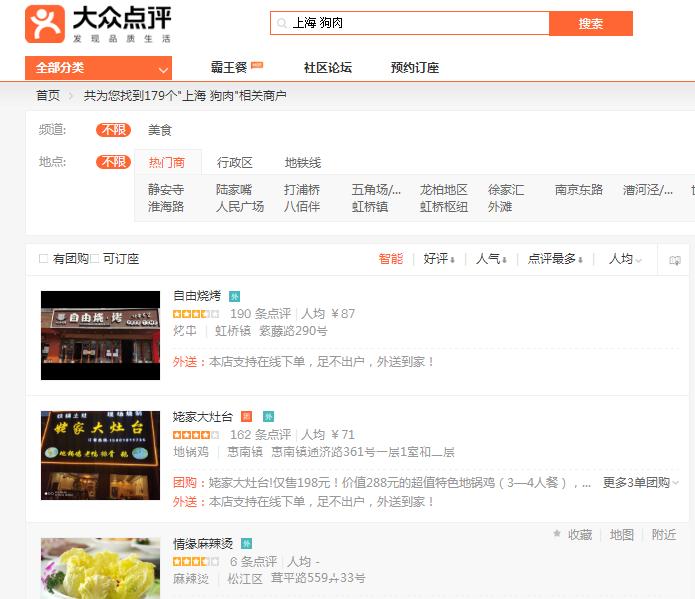Select 不限 for the 频道 filter
The height and width of the screenshot is (599, 695).
113,130
